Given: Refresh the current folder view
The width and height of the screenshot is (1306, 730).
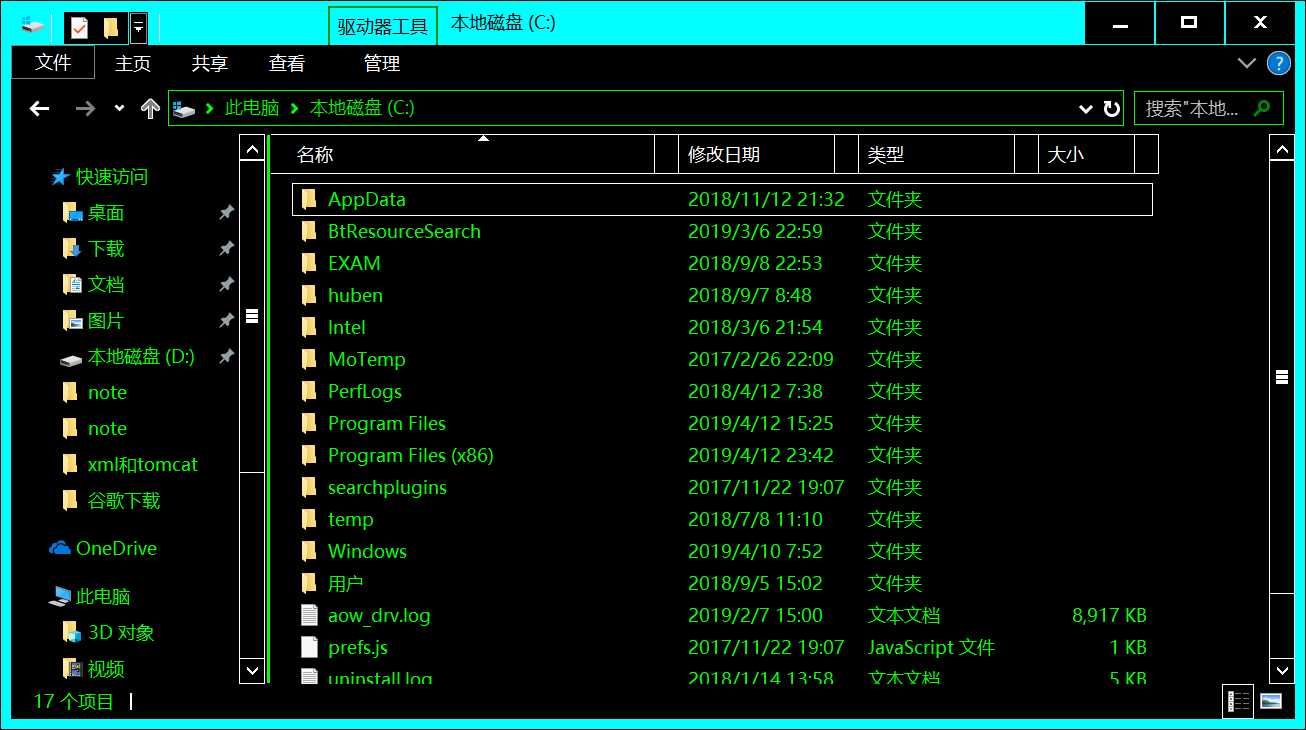Looking at the screenshot, I should pos(1111,108).
